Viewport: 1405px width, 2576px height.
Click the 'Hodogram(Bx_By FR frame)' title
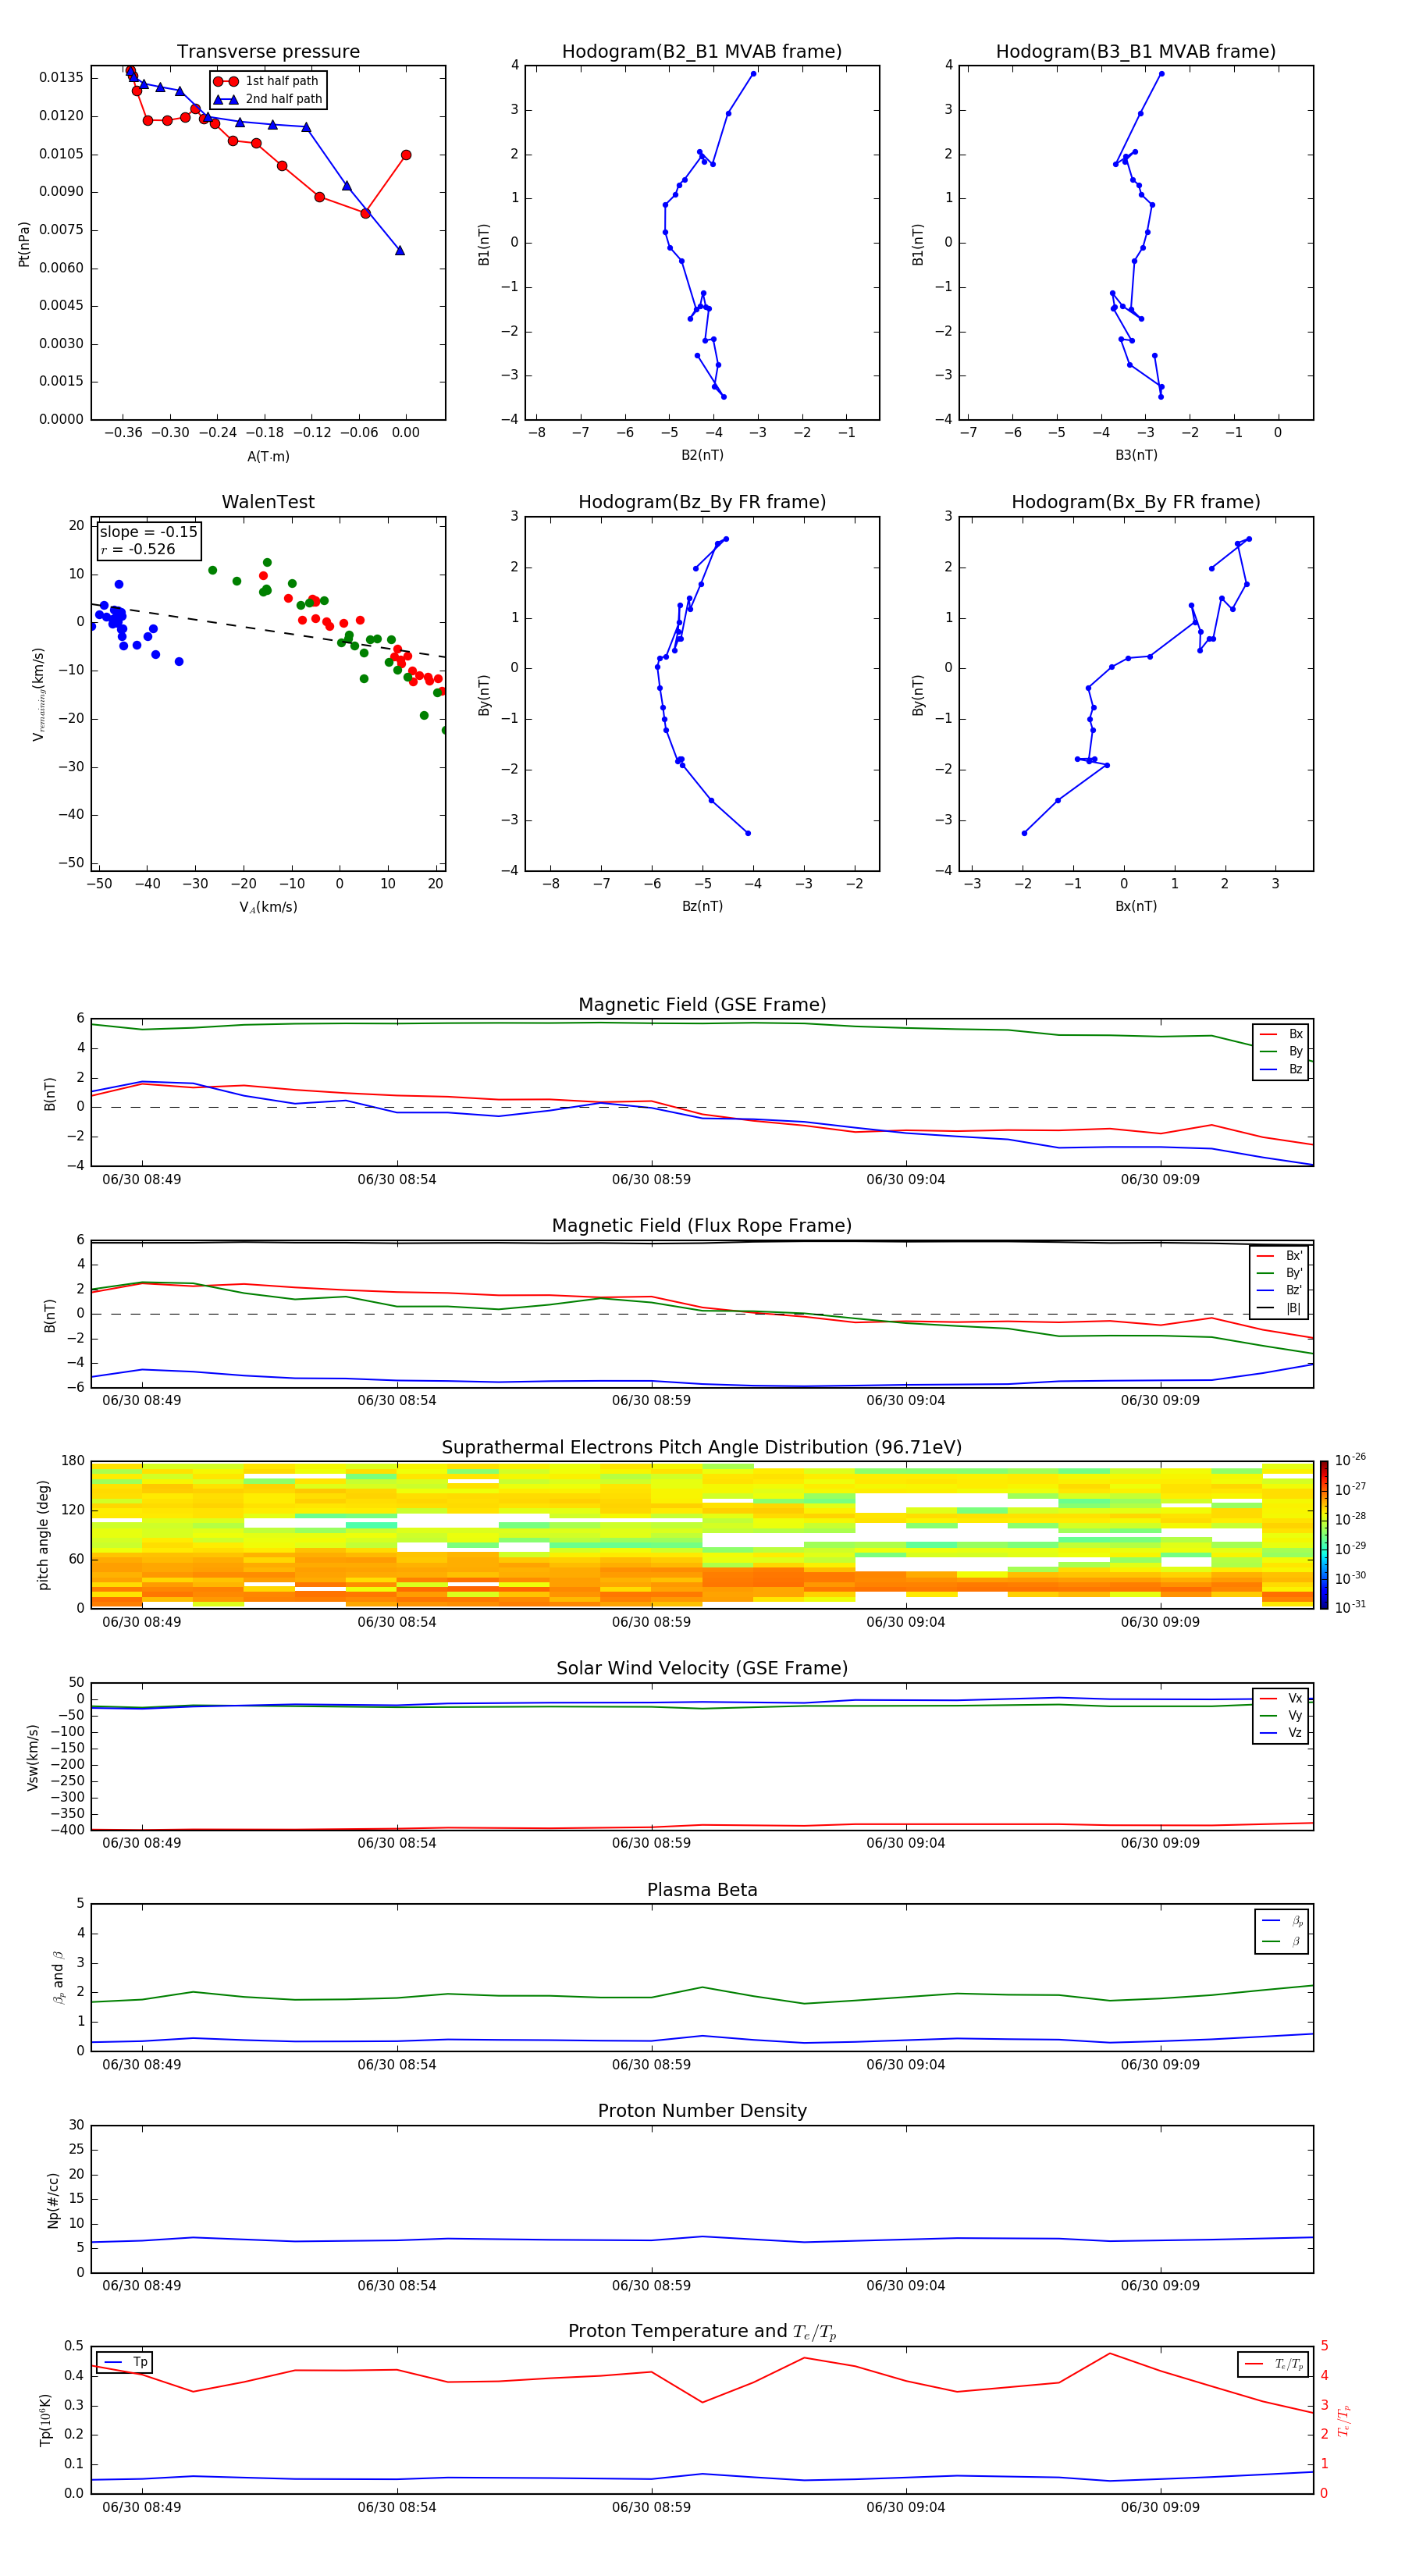1136,502
